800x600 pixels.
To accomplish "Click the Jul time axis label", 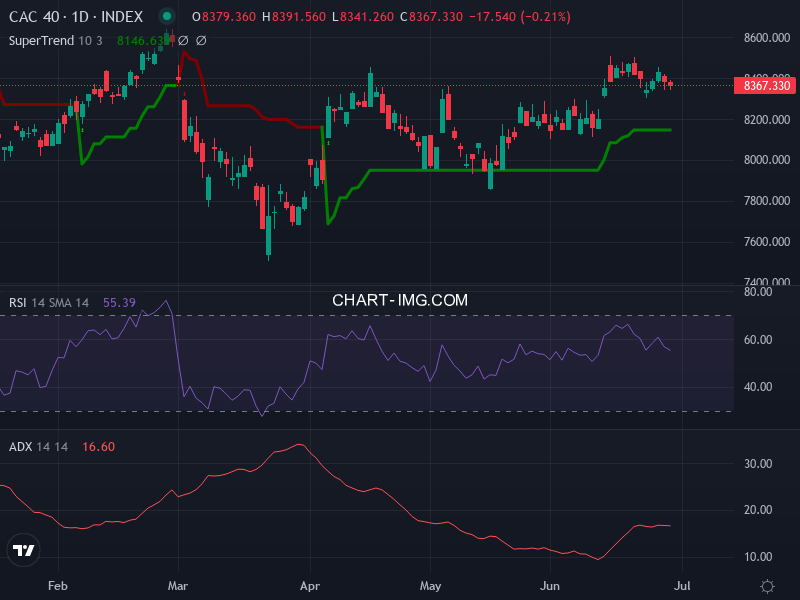I will tap(682, 586).
